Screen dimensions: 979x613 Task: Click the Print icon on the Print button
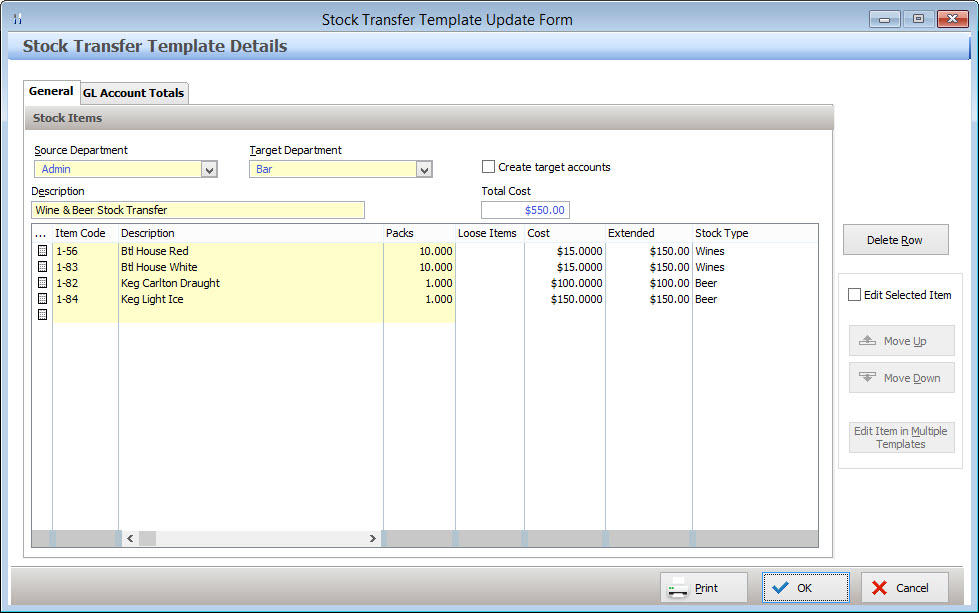(x=677, y=588)
